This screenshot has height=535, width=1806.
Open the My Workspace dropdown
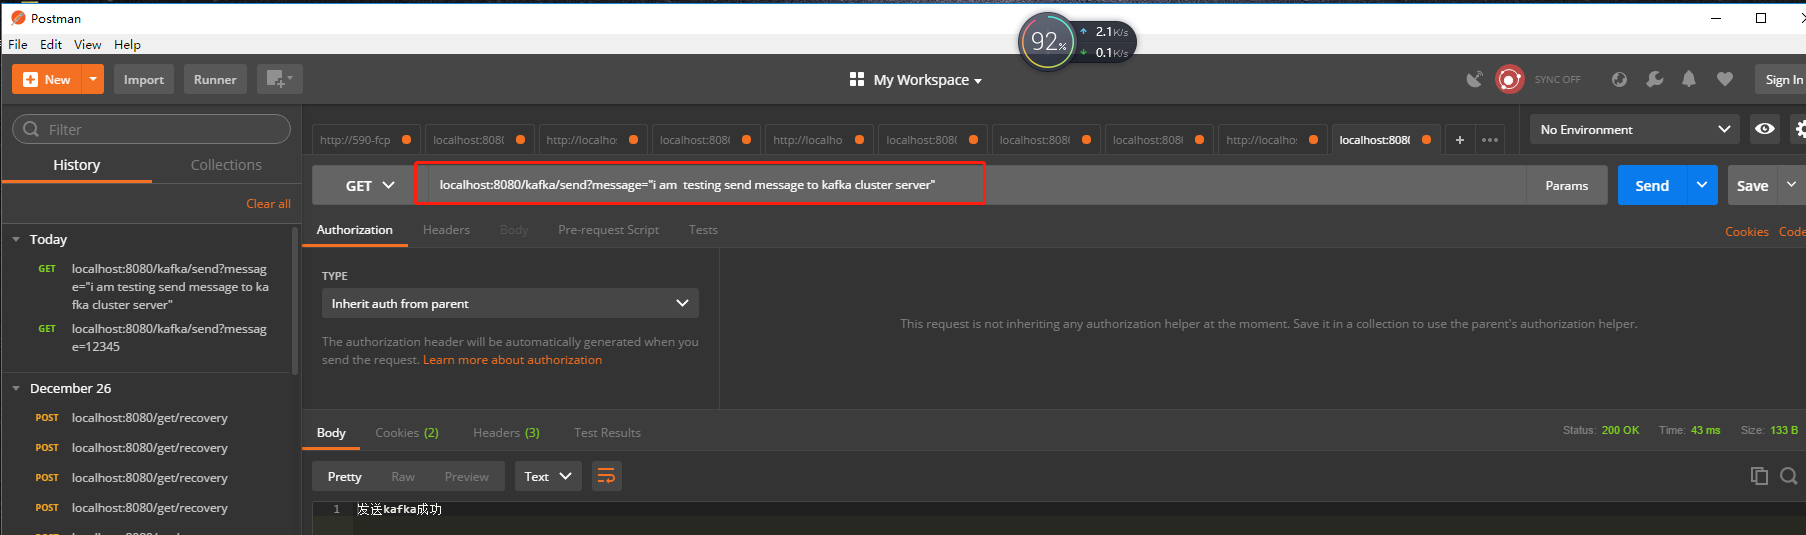tap(915, 79)
